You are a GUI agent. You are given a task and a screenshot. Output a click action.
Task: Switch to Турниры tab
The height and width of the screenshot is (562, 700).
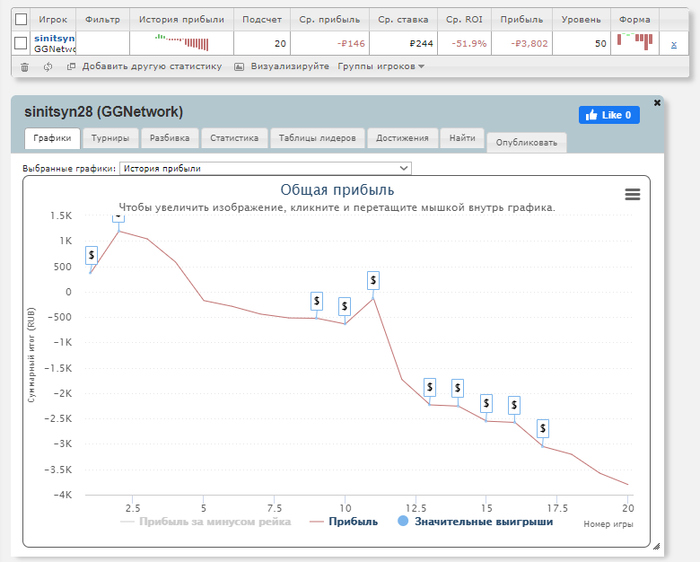pyautogui.click(x=110, y=138)
